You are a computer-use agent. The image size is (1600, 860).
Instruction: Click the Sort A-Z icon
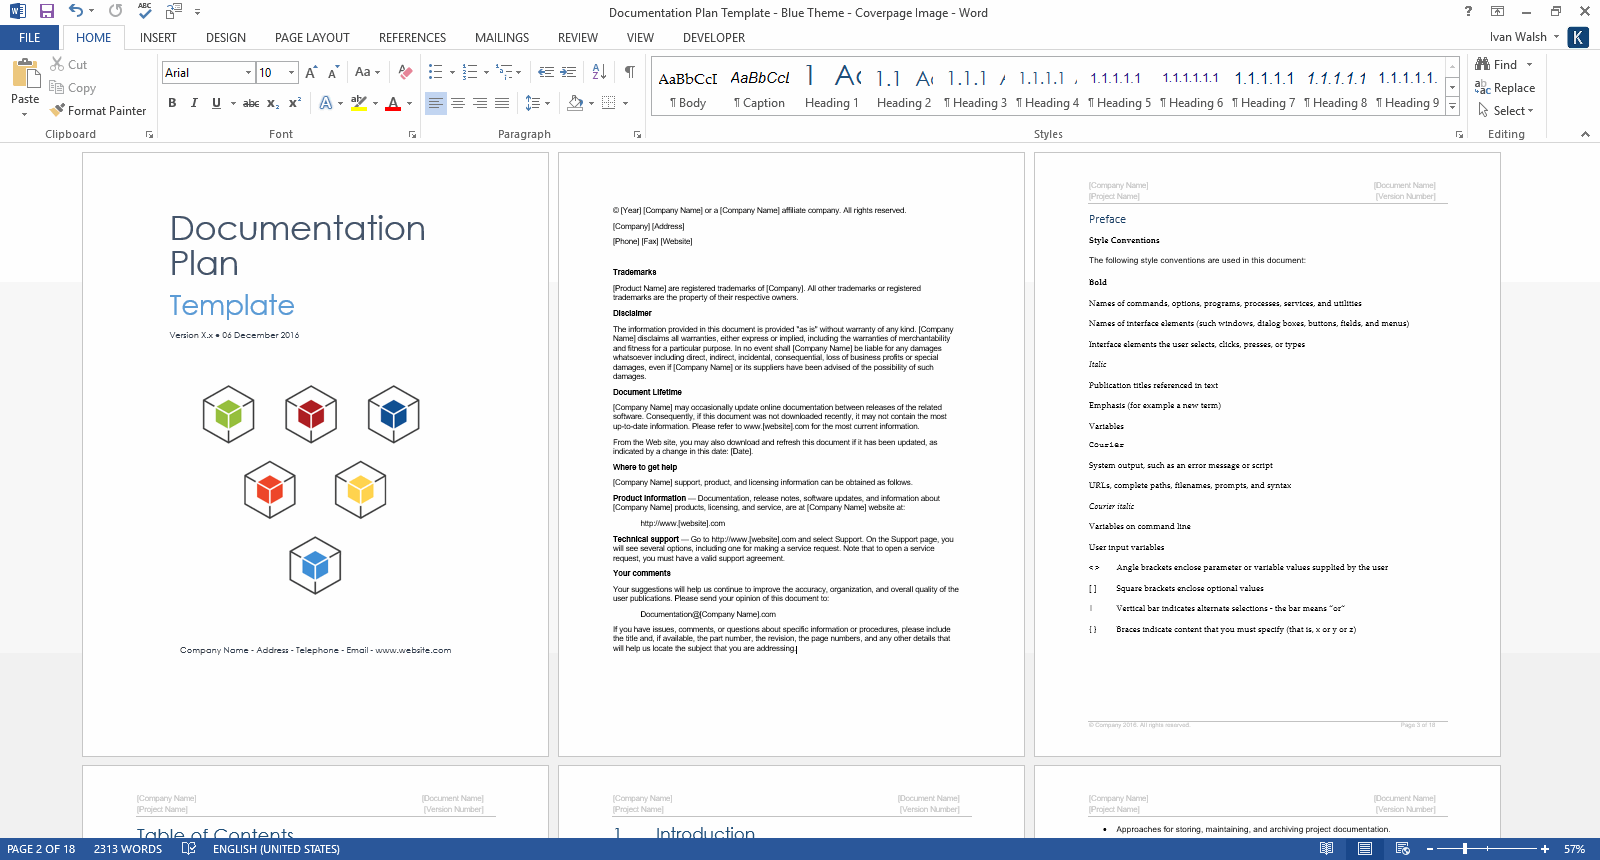point(599,72)
